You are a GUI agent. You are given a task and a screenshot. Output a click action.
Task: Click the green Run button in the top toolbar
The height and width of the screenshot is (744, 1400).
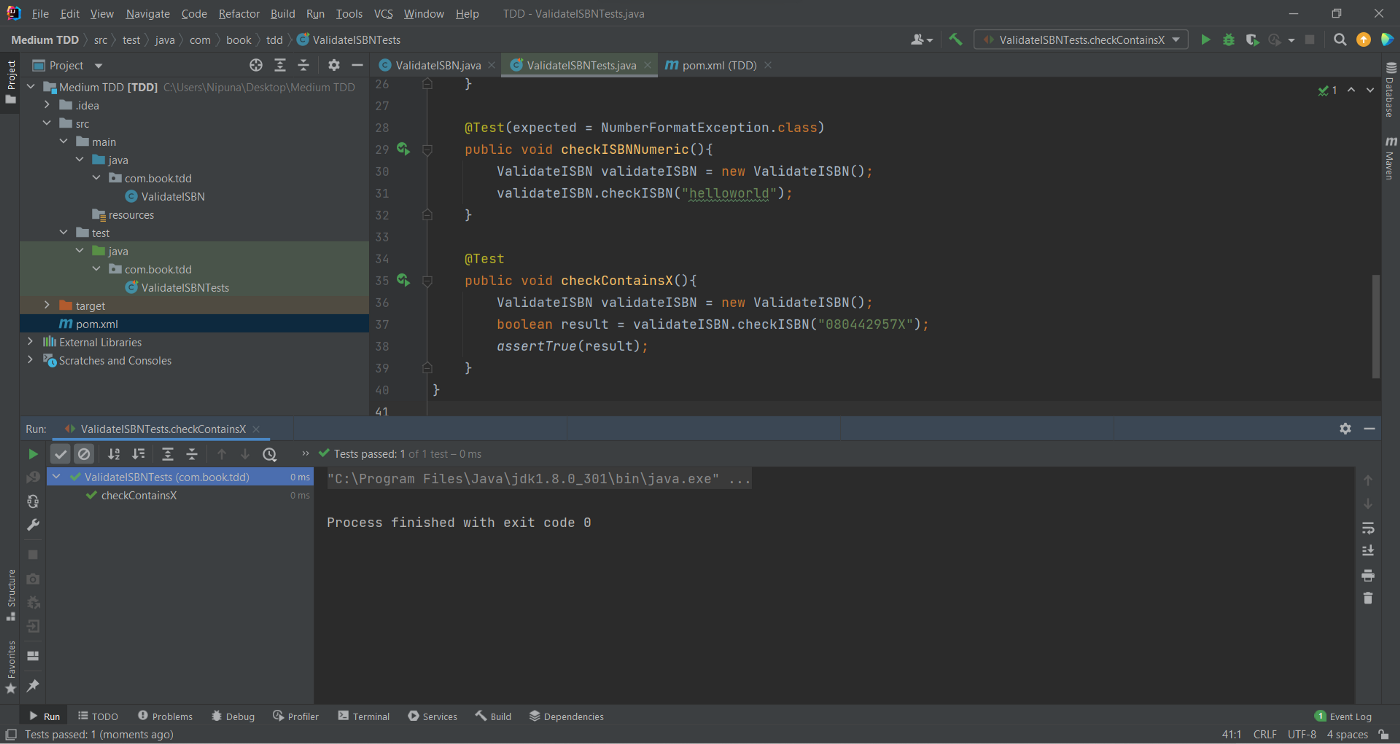coord(1205,40)
